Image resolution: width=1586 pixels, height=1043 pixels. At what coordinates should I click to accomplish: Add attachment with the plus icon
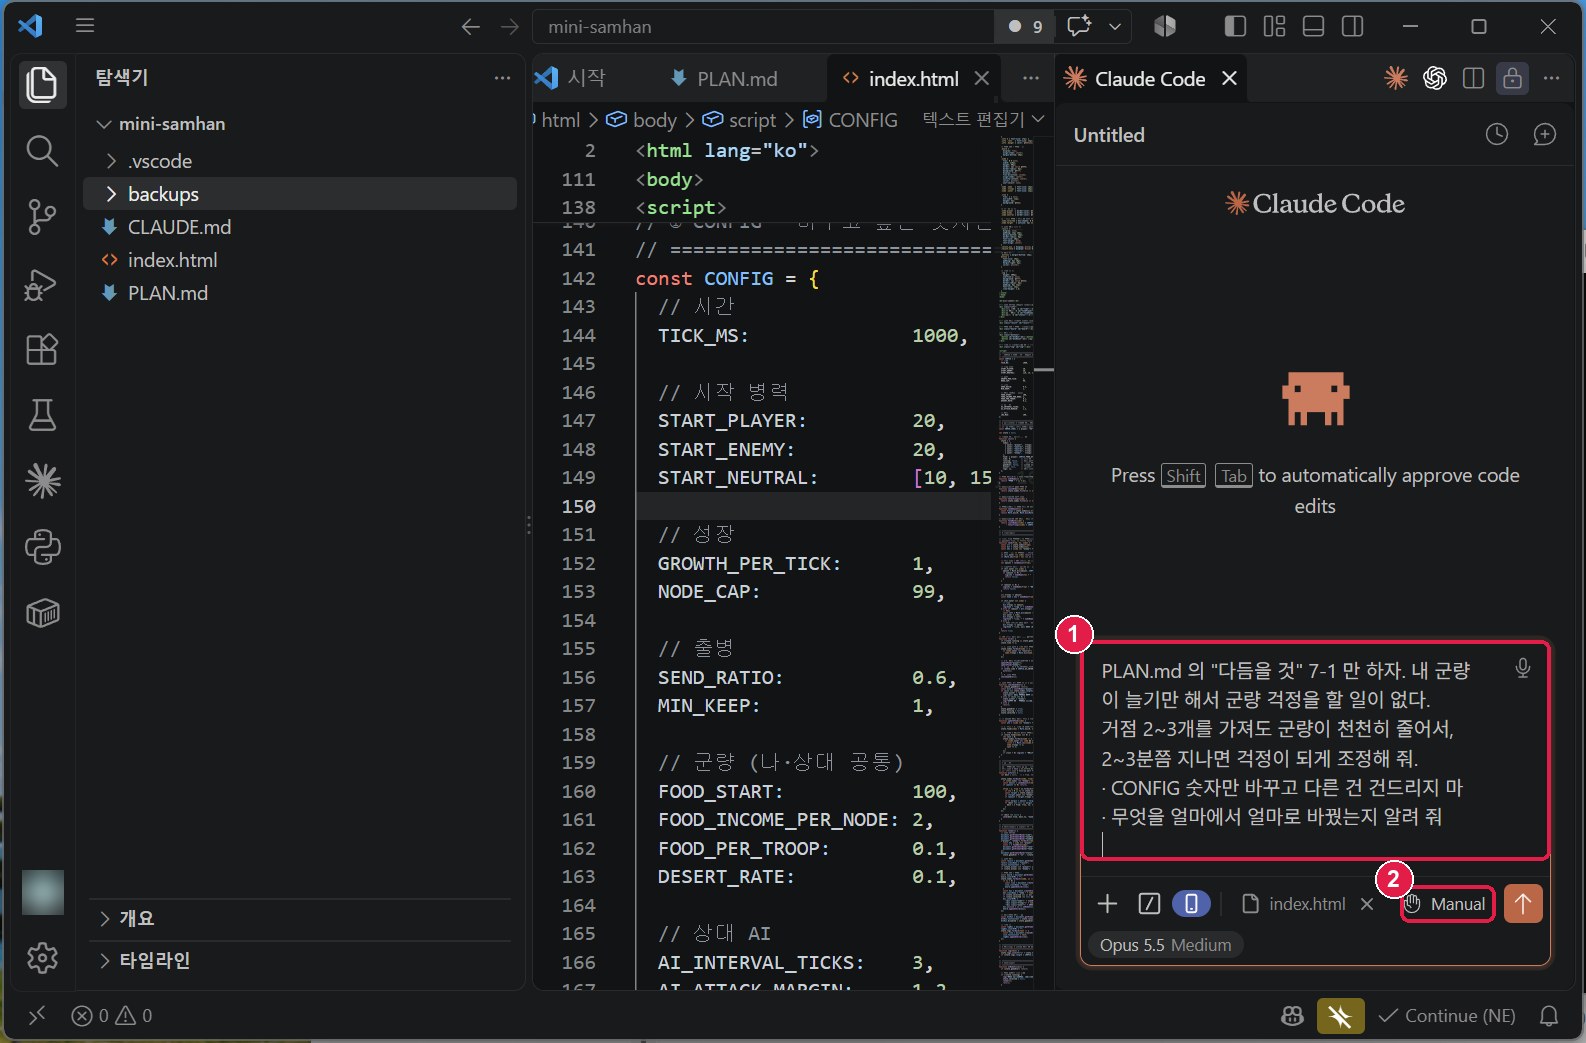[x=1107, y=904]
